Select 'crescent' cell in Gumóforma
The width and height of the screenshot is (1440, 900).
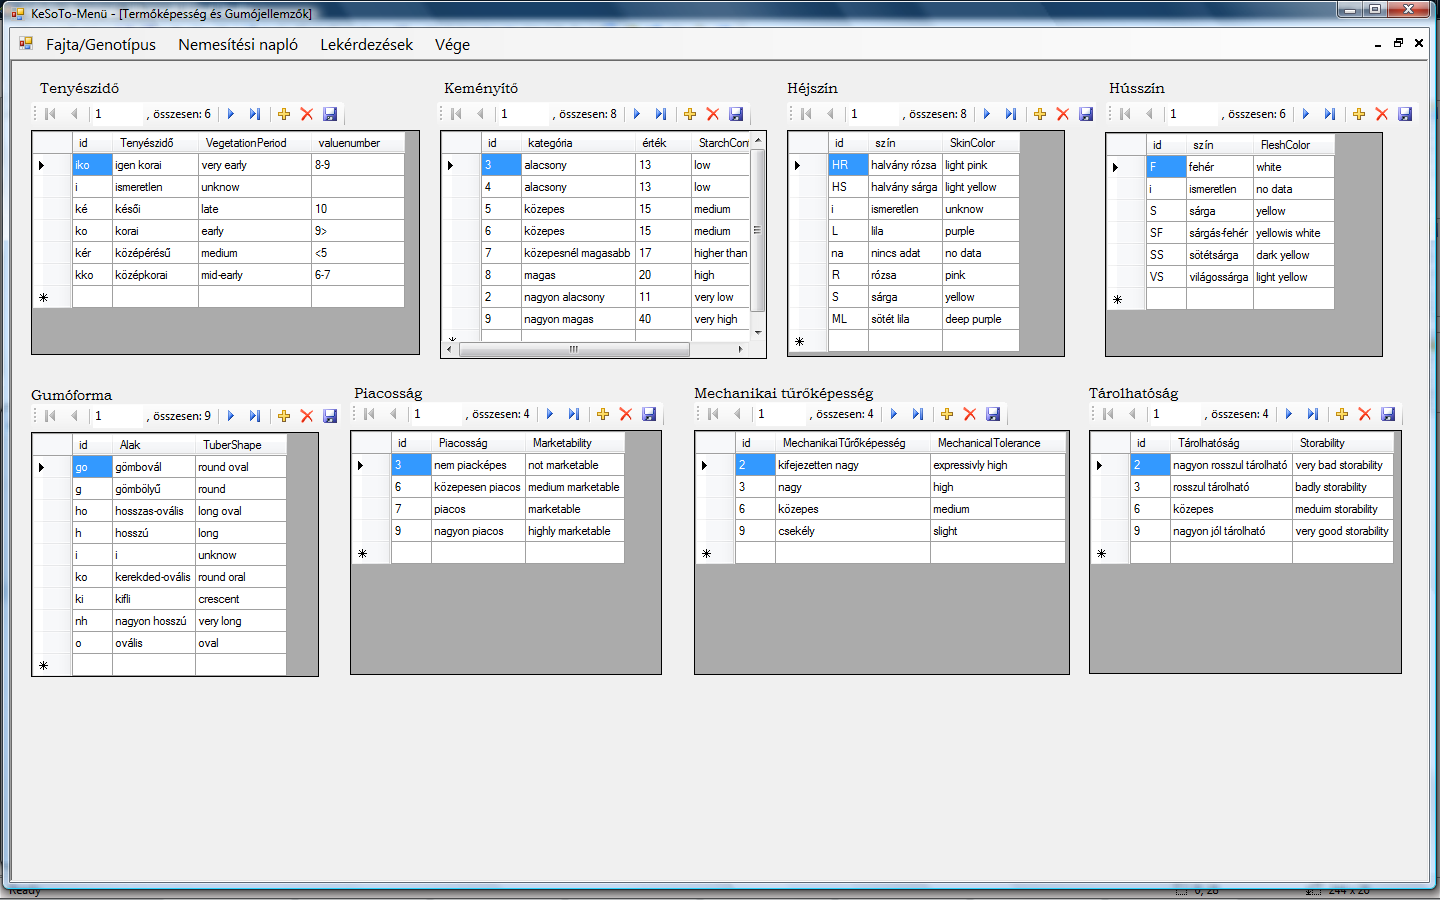(241, 599)
